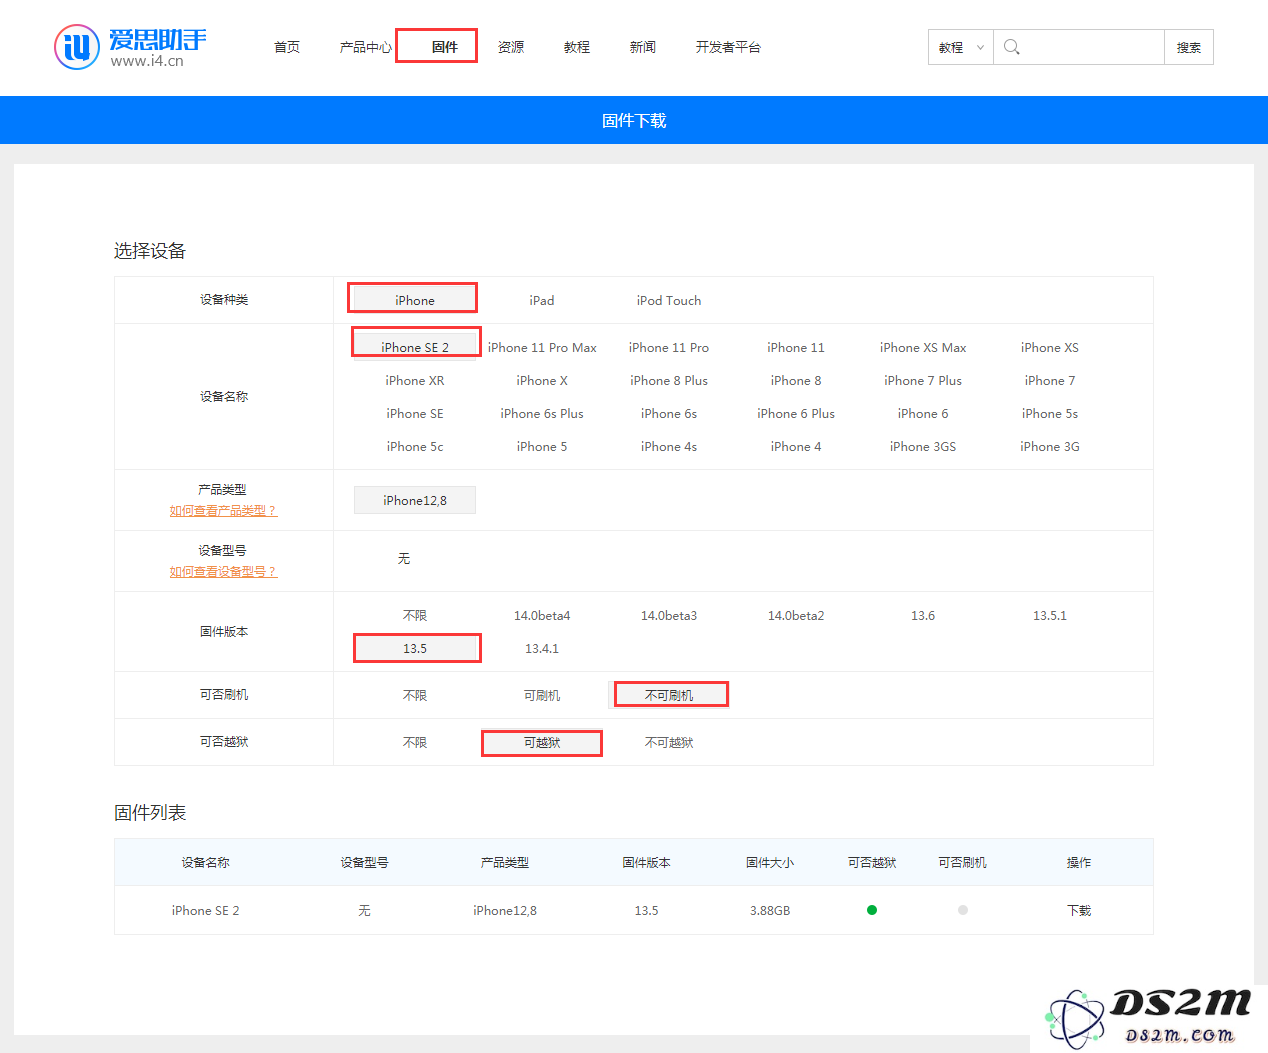
Task: Choose iPhone 3G device
Action: tap(1050, 446)
